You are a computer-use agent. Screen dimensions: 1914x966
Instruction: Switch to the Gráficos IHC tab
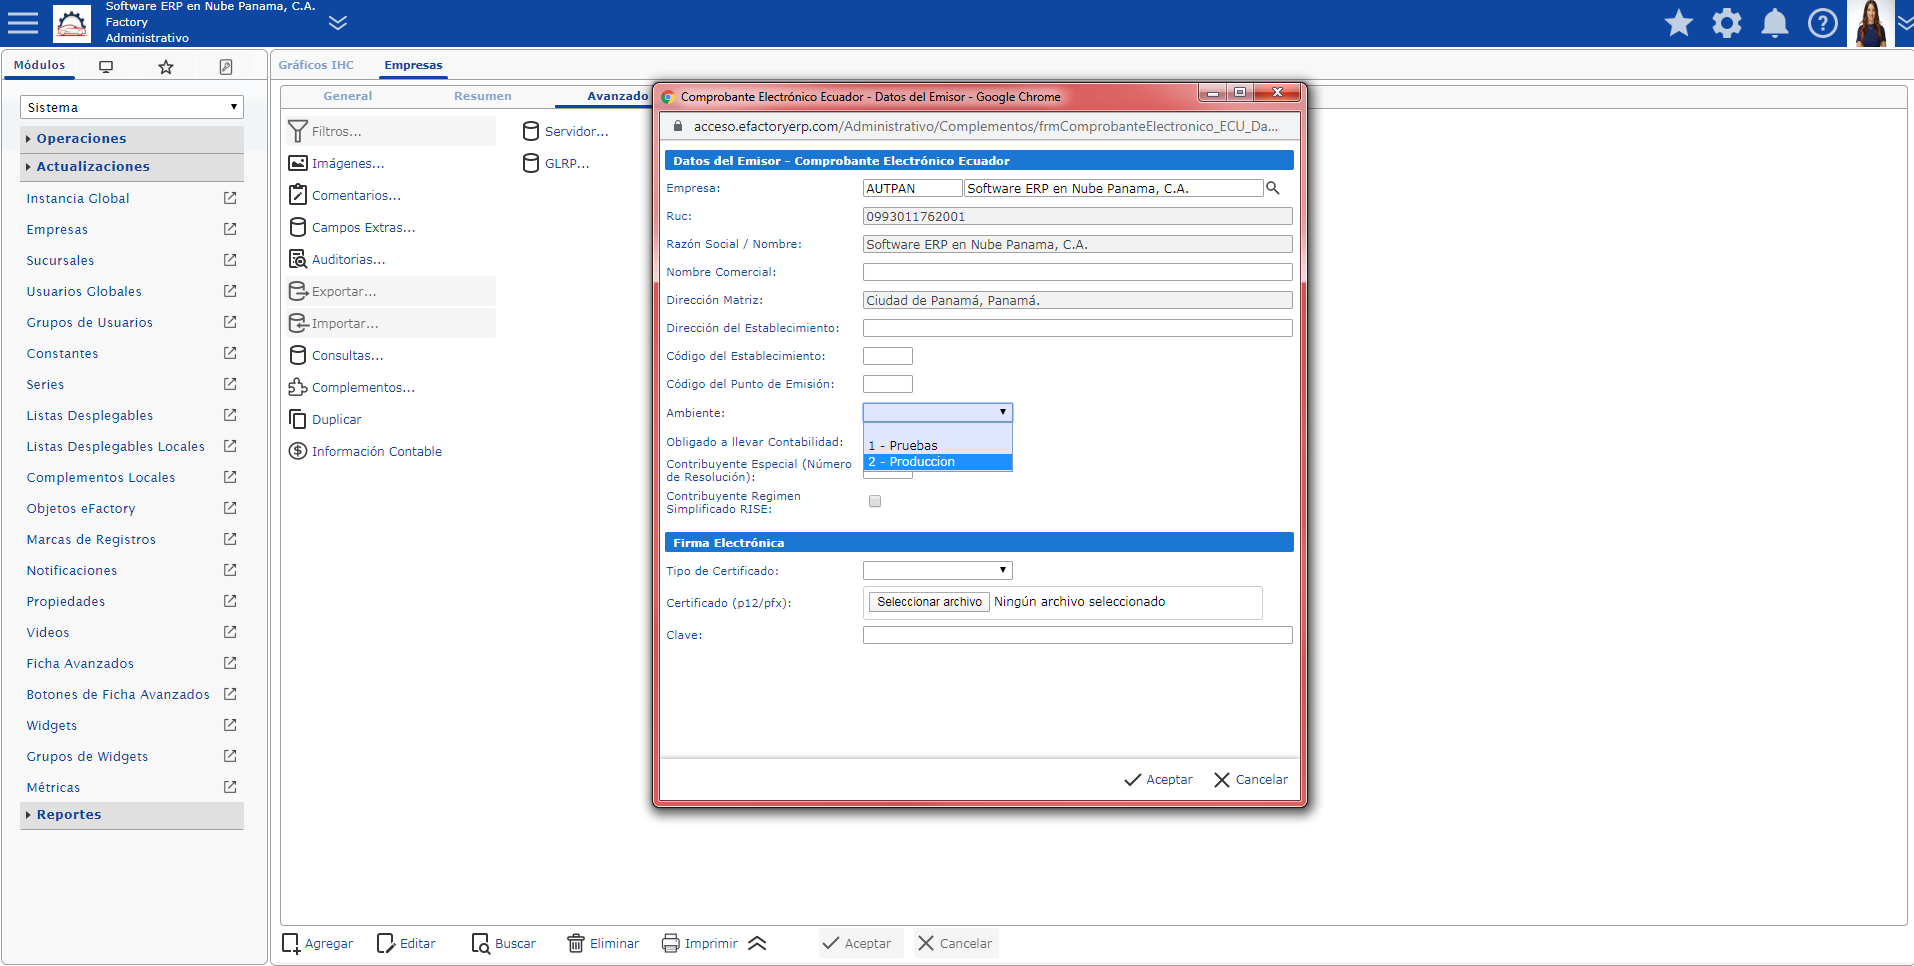click(x=316, y=65)
